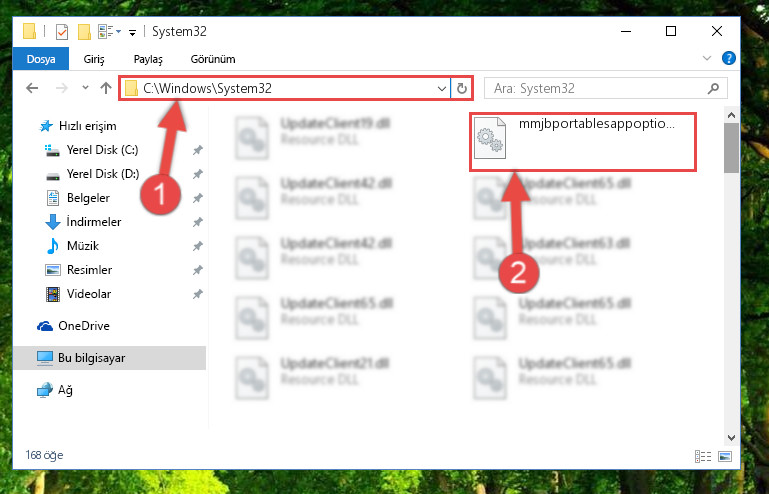
Task: Switch to large thumbnails view icon
Action: 725,456
